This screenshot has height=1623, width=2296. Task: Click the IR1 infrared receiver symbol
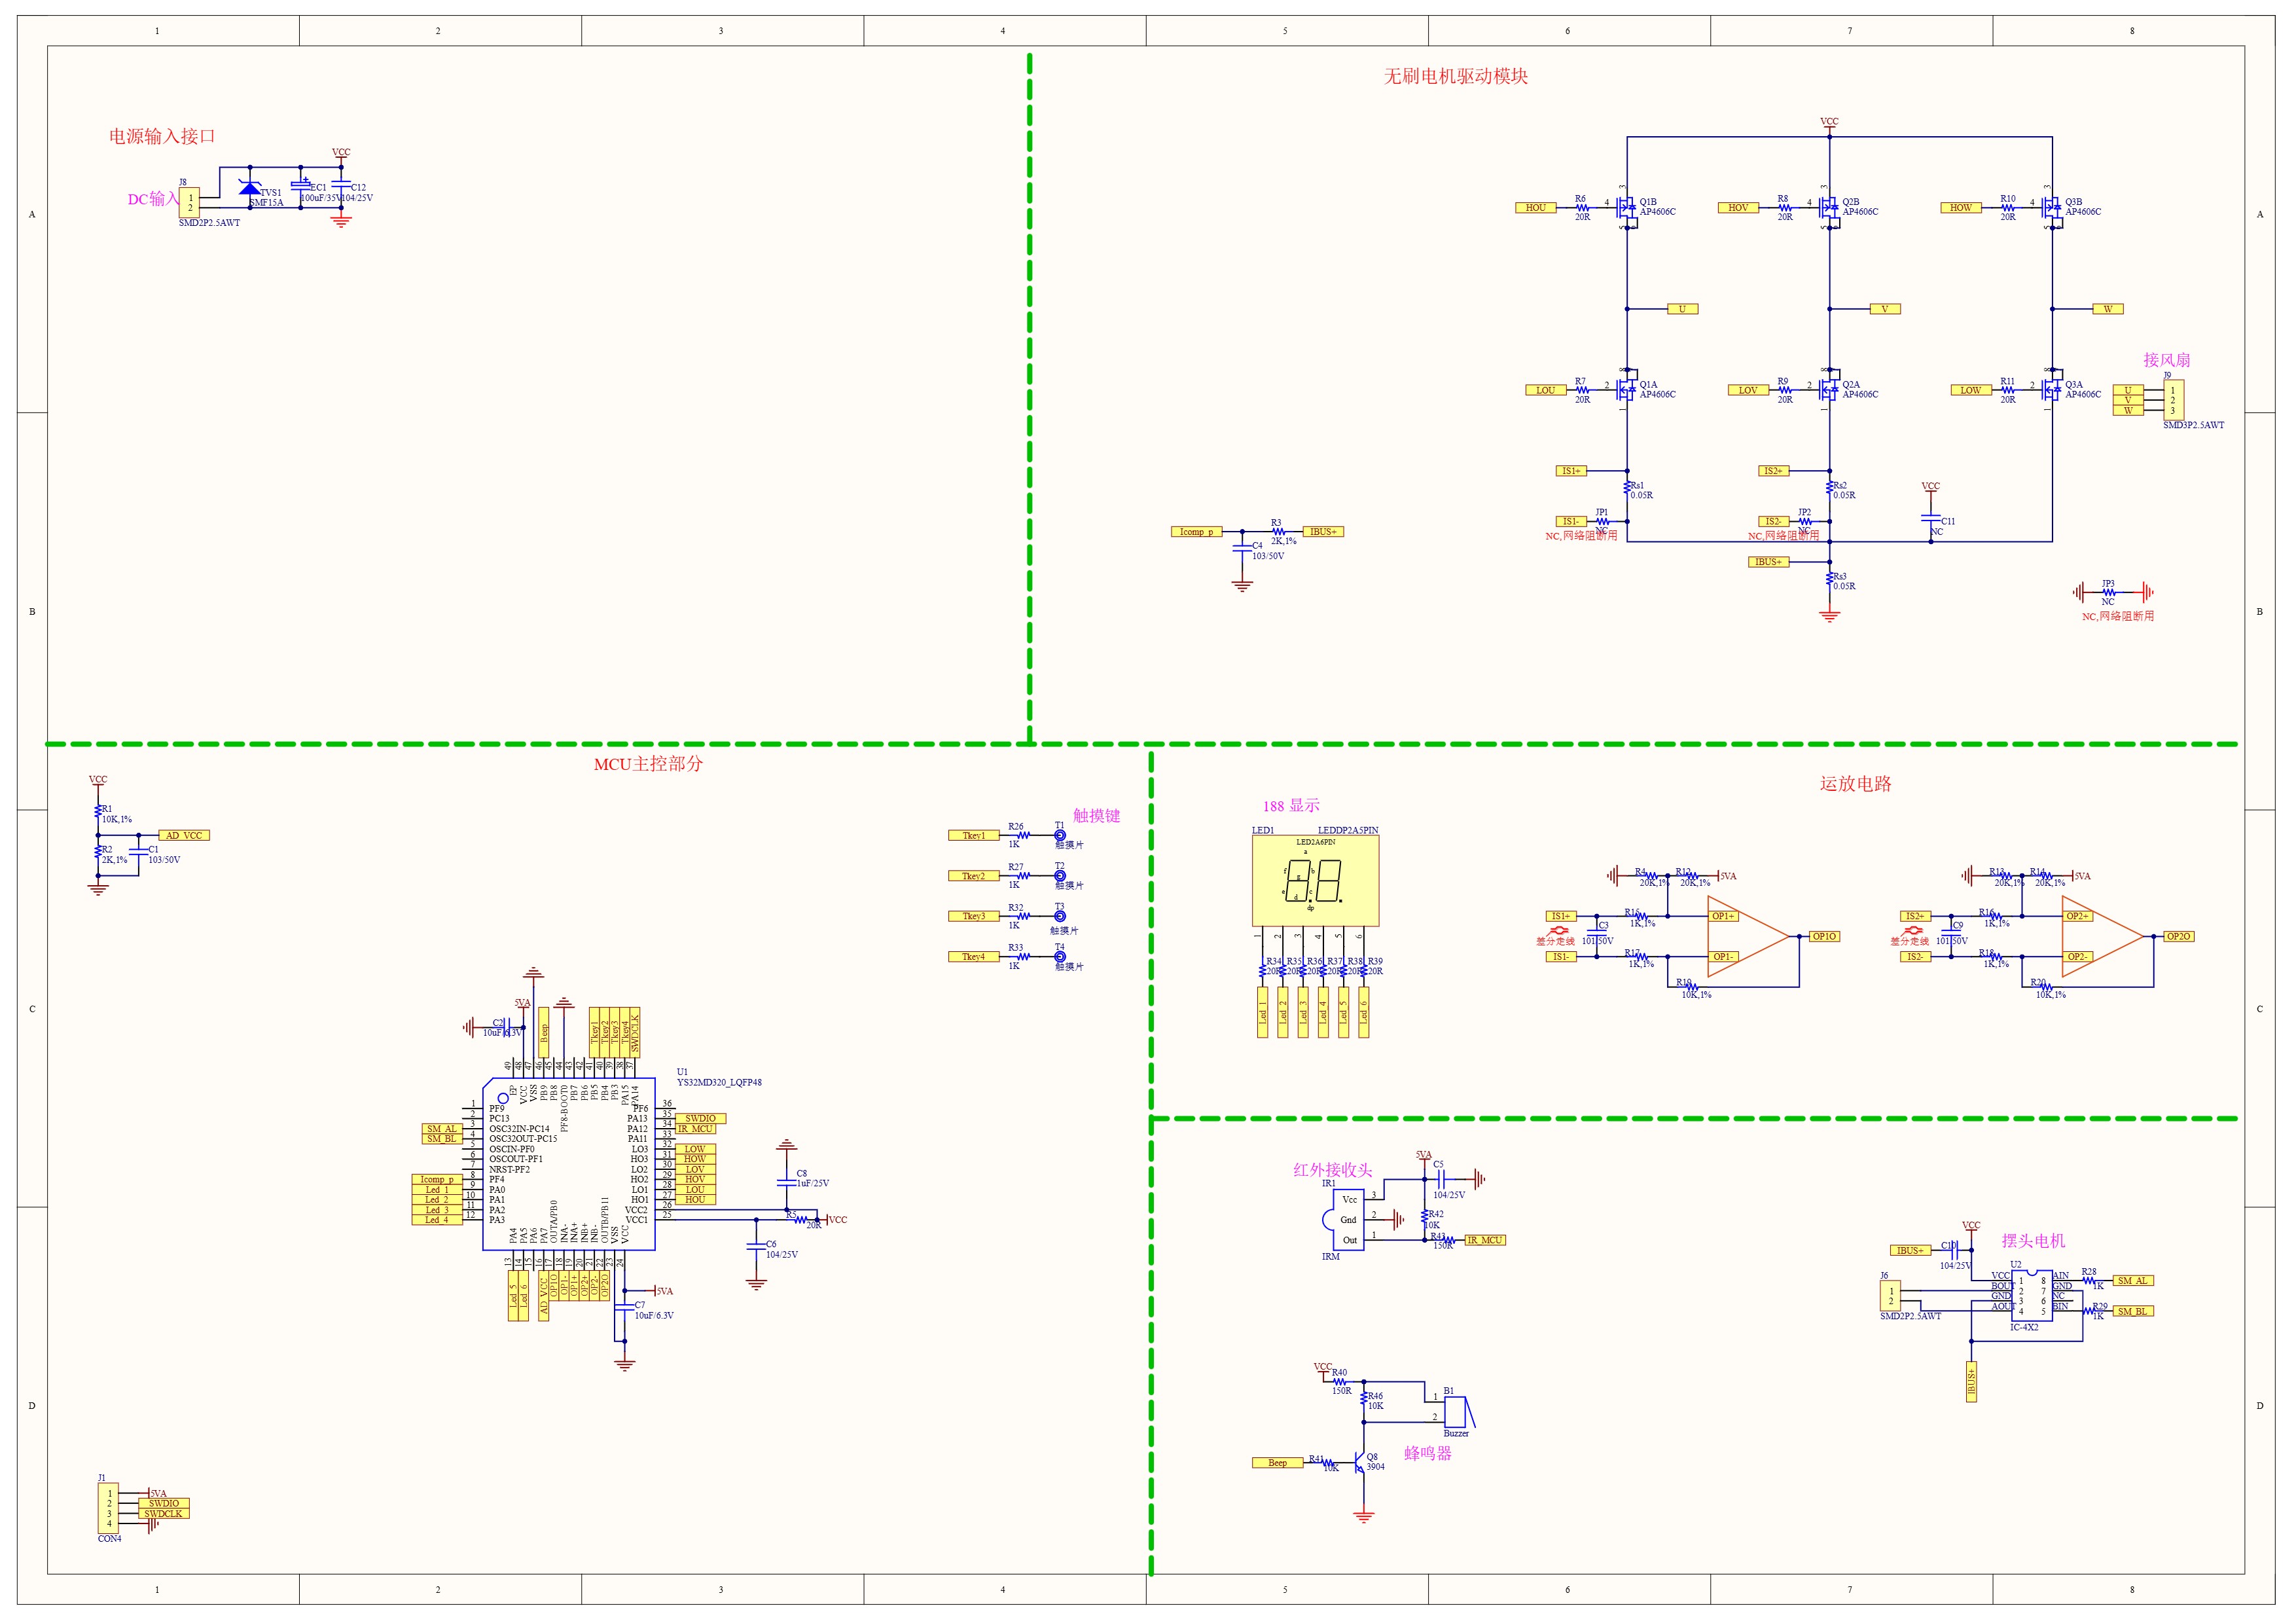click(1343, 1219)
